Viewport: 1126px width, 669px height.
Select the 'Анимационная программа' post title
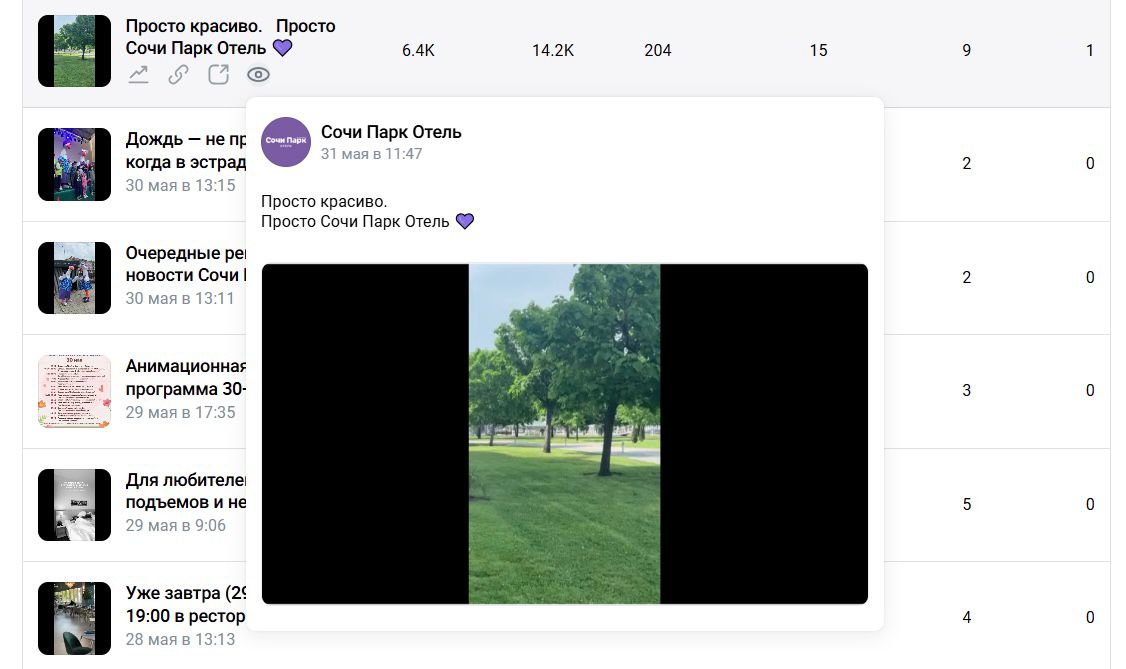pos(186,378)
